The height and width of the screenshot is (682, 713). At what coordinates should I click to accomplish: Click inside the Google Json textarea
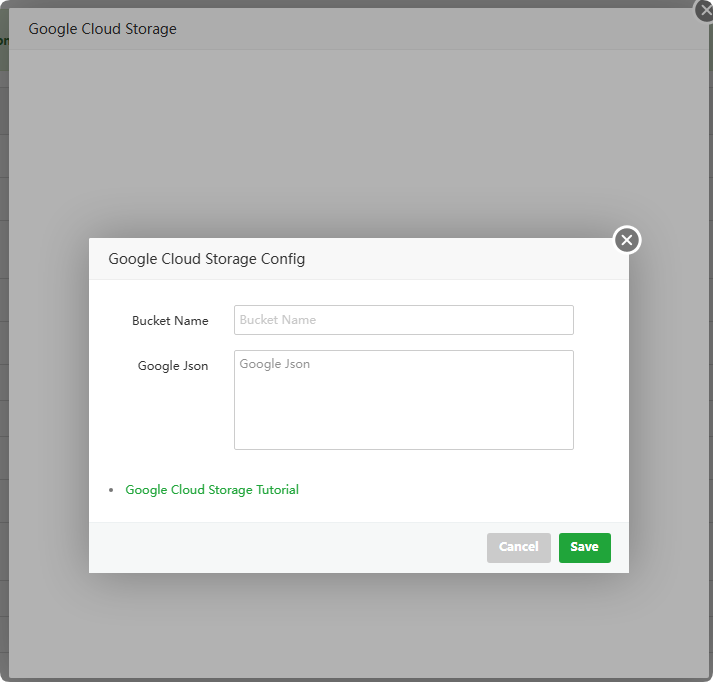pyautogui.click(x=403, y=400)
